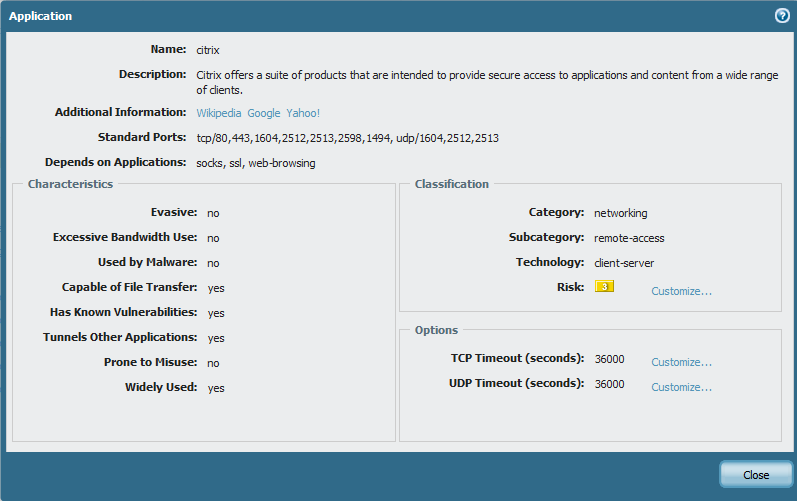
Task: Click the Citrix description paragraph
Action: click(x=487, y=82)
